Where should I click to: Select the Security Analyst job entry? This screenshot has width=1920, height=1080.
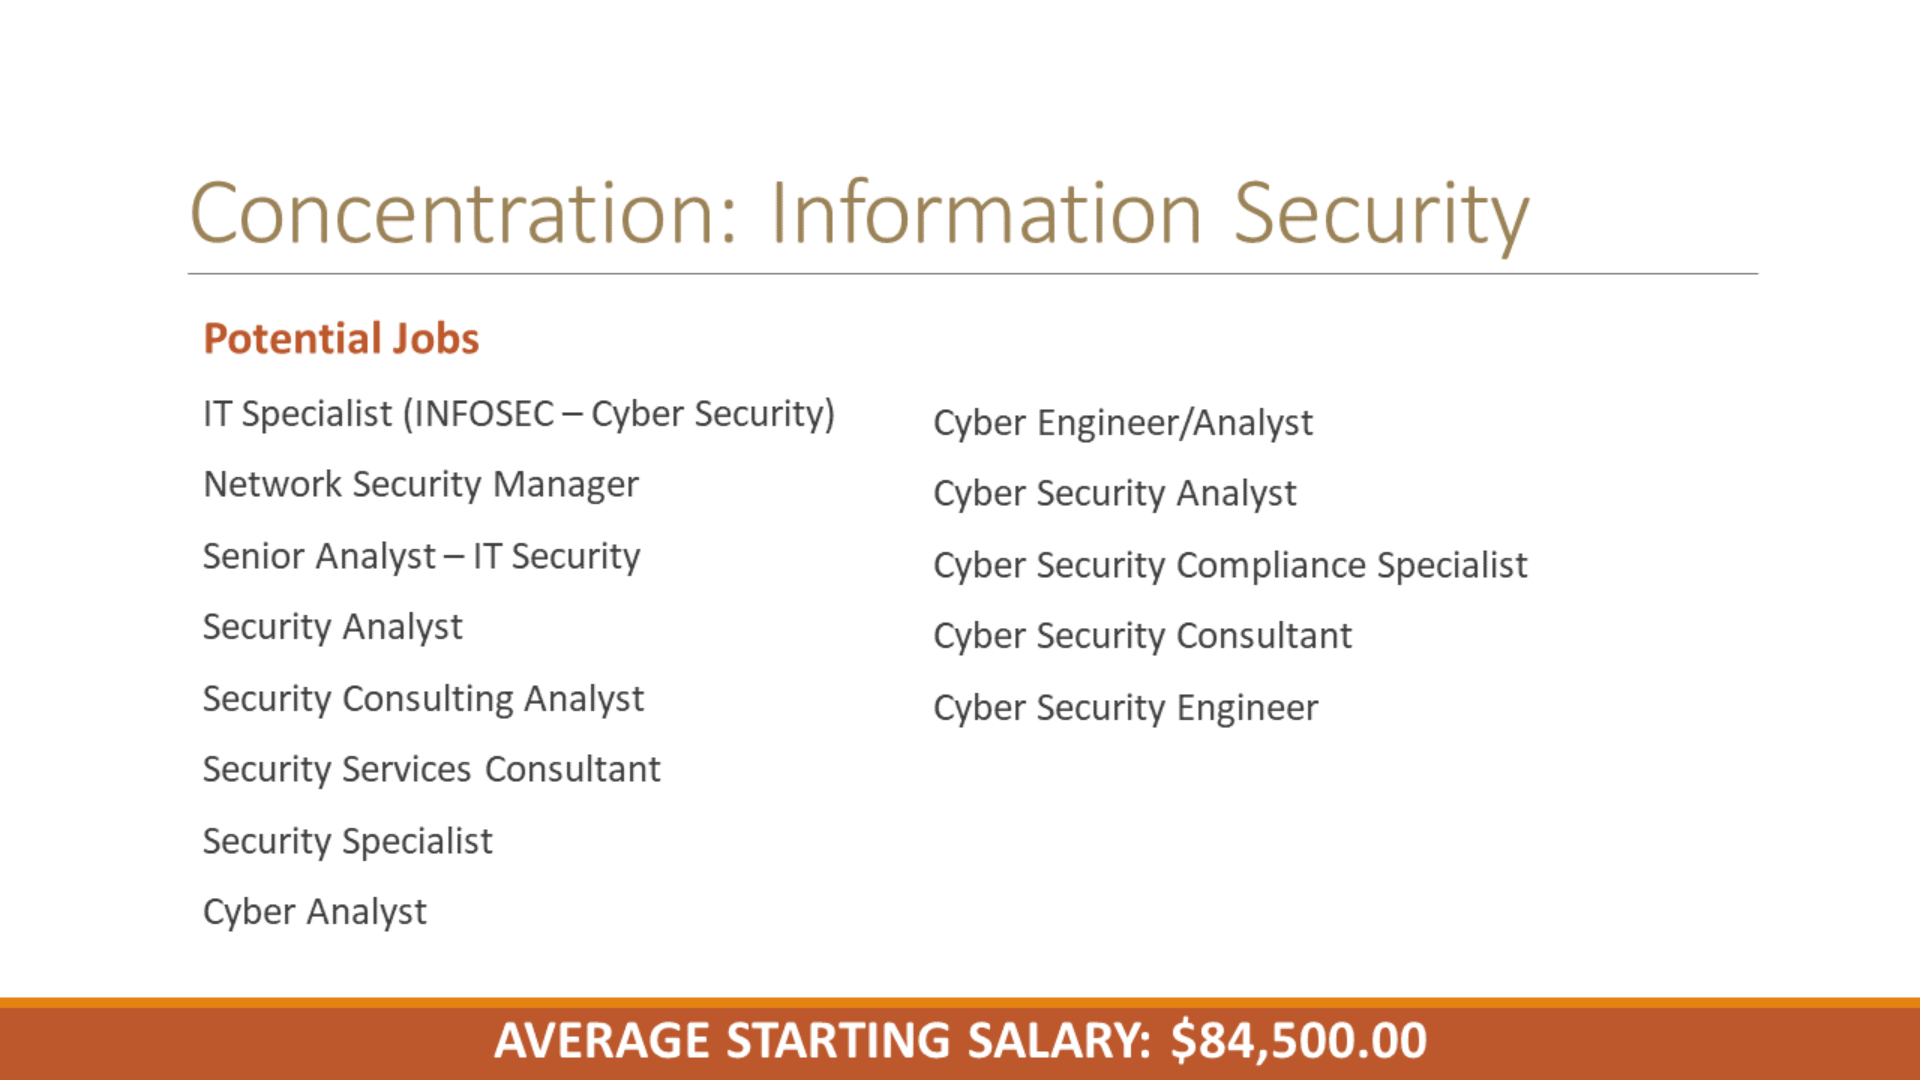click(x=333, y=628)
